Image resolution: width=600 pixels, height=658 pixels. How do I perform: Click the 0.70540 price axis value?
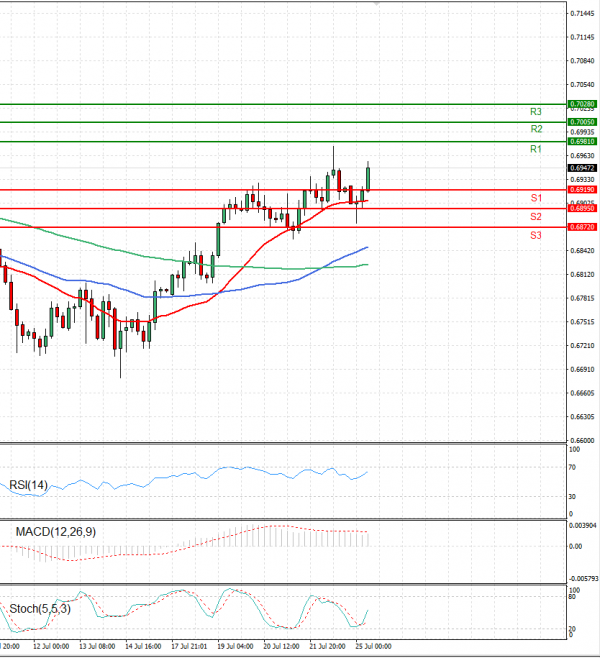point(582,85)
